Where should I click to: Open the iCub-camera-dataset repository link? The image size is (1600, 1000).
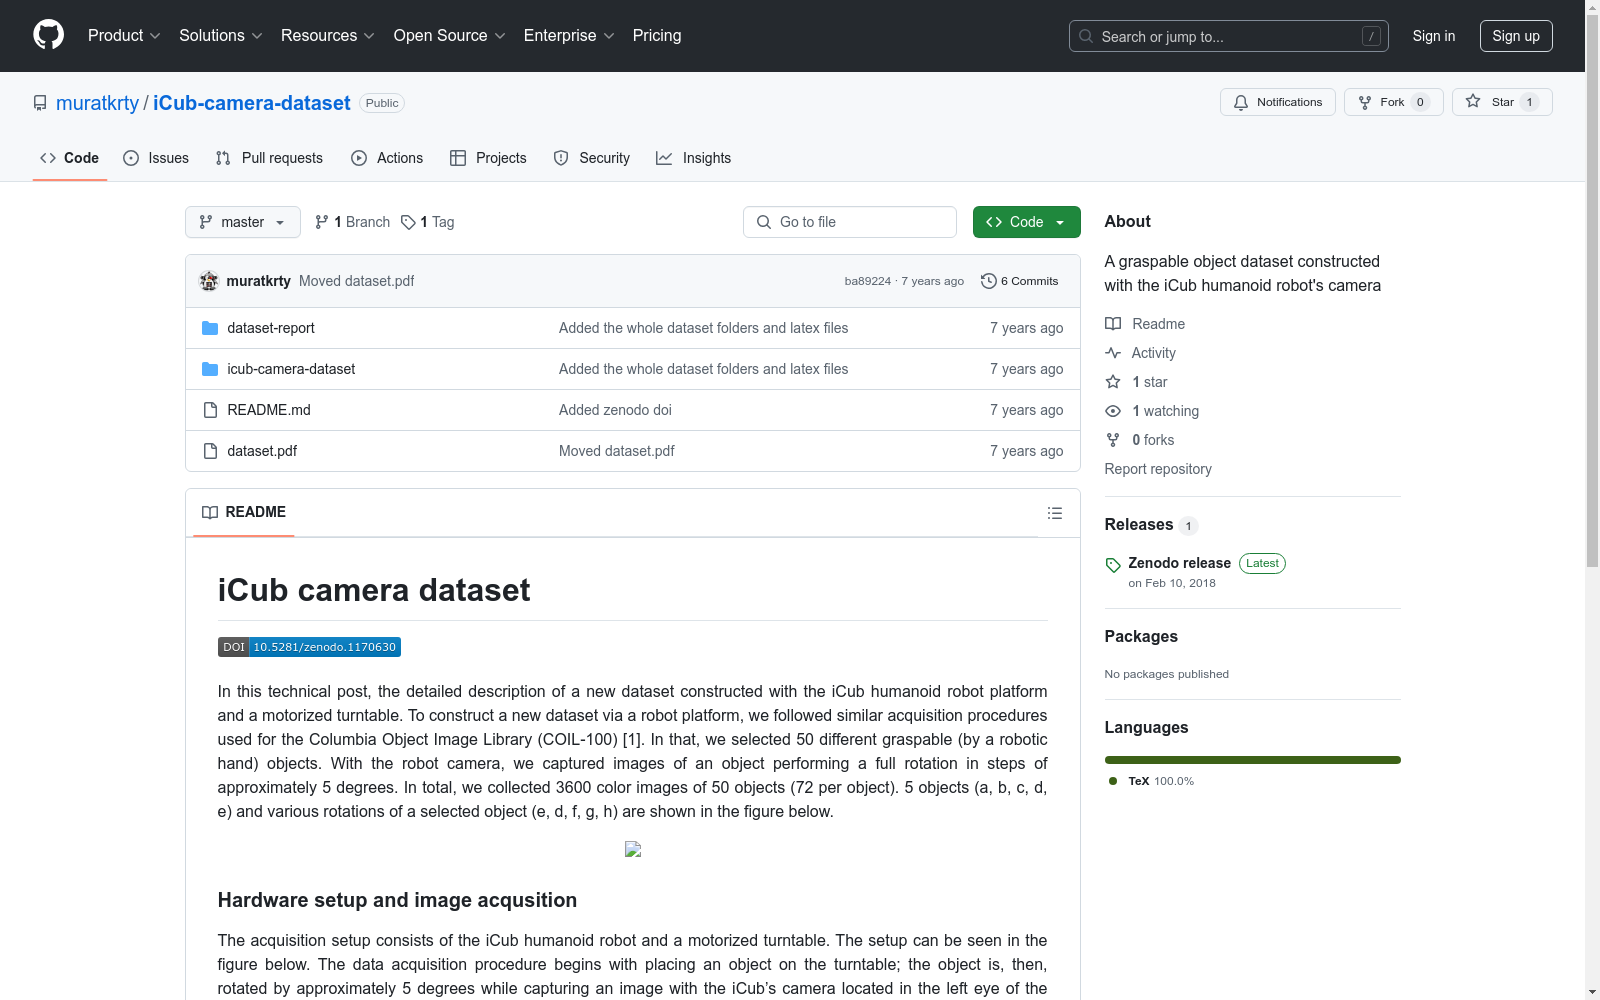click(x=252, y=103)
